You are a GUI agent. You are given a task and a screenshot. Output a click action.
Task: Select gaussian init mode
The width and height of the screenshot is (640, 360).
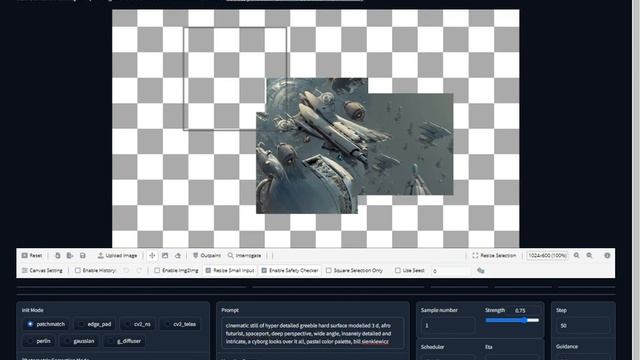click(x=79, y=341)
